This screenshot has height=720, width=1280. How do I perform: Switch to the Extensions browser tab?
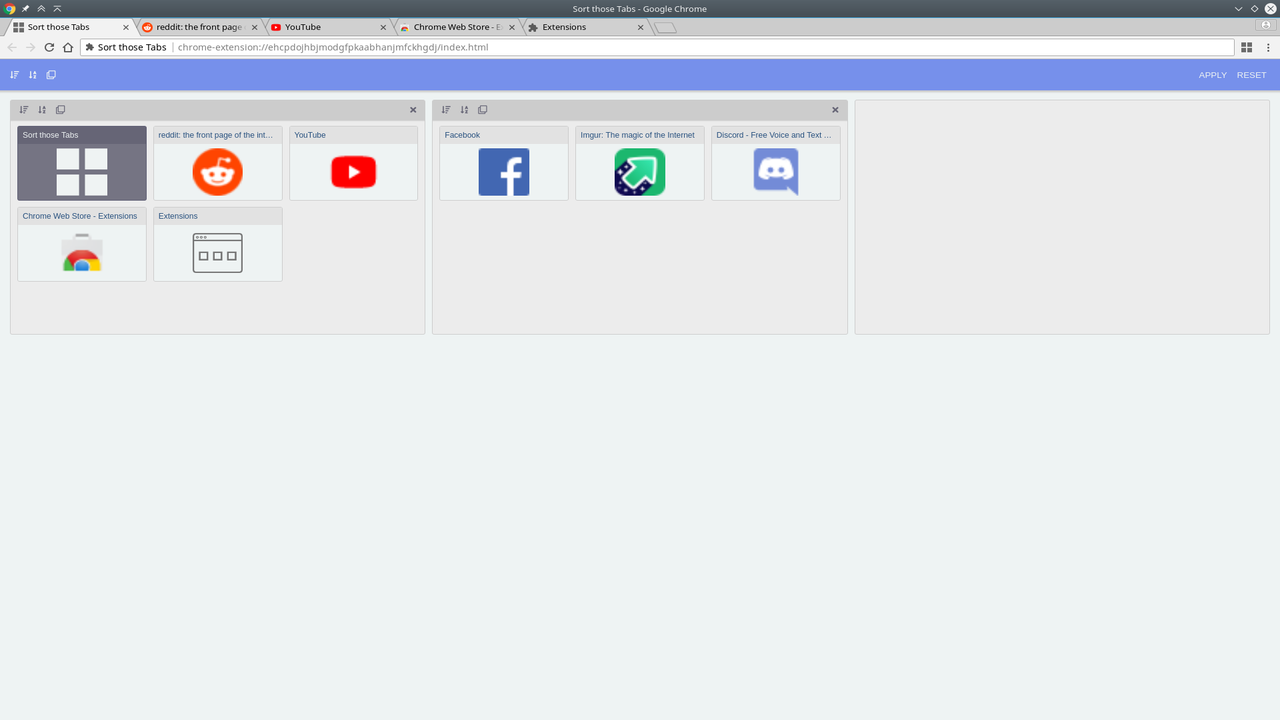(586, 27)
